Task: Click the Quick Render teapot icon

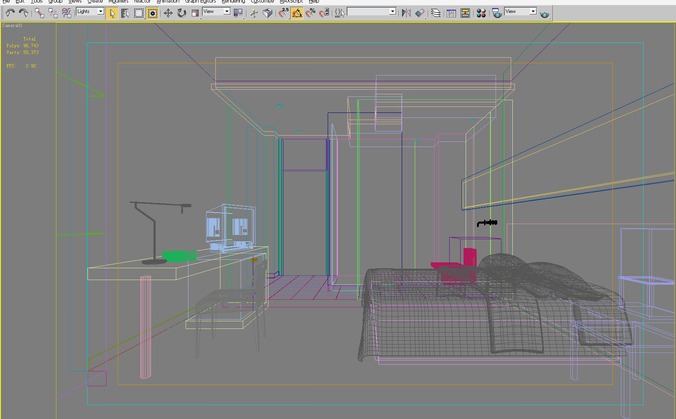Action: 545,14
